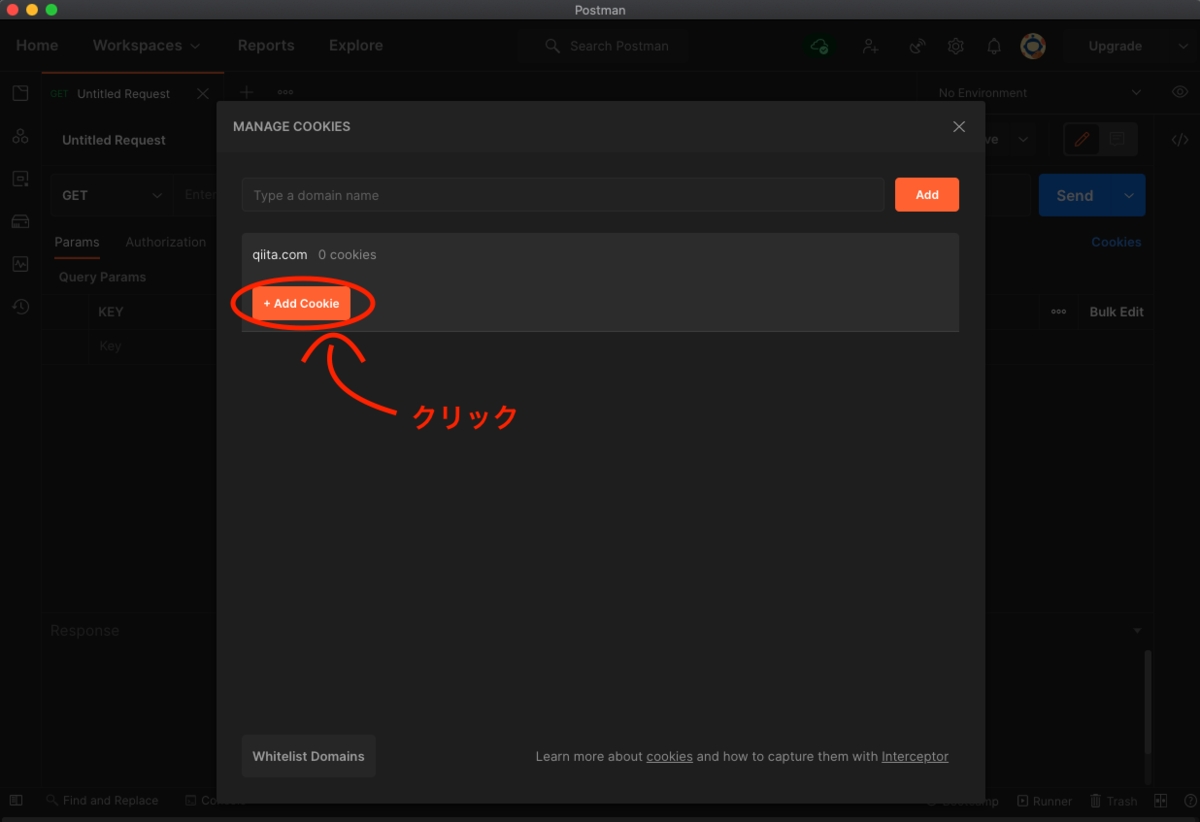Open the code snippet icon
The image size is (1200, 822).
[1180, 140]
